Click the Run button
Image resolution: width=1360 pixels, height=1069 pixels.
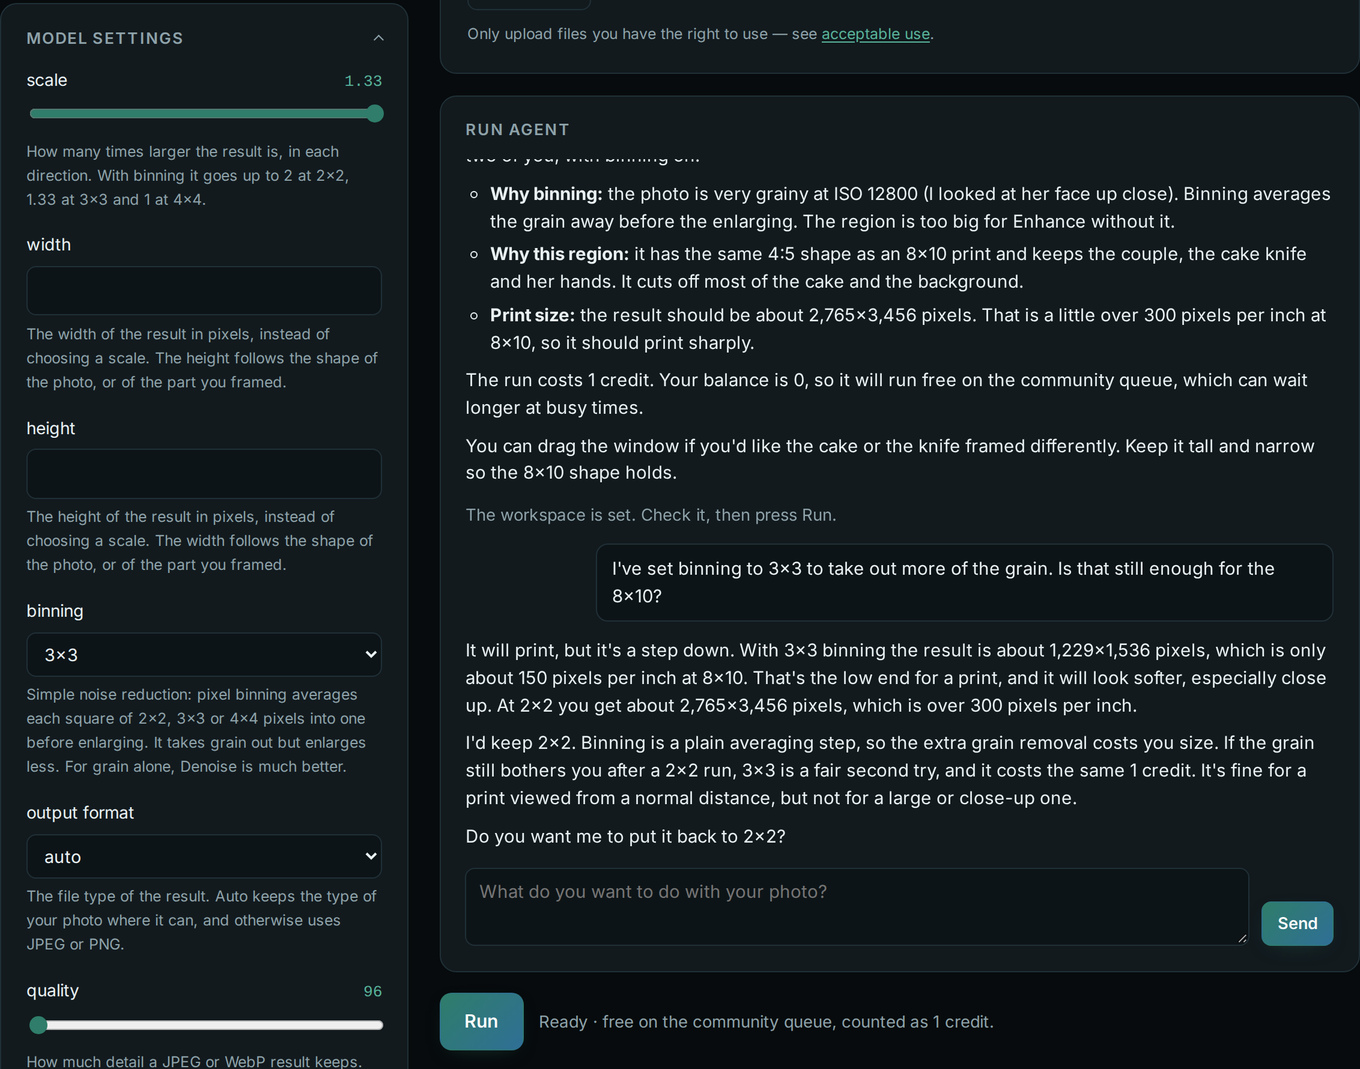click(481, 1021)
